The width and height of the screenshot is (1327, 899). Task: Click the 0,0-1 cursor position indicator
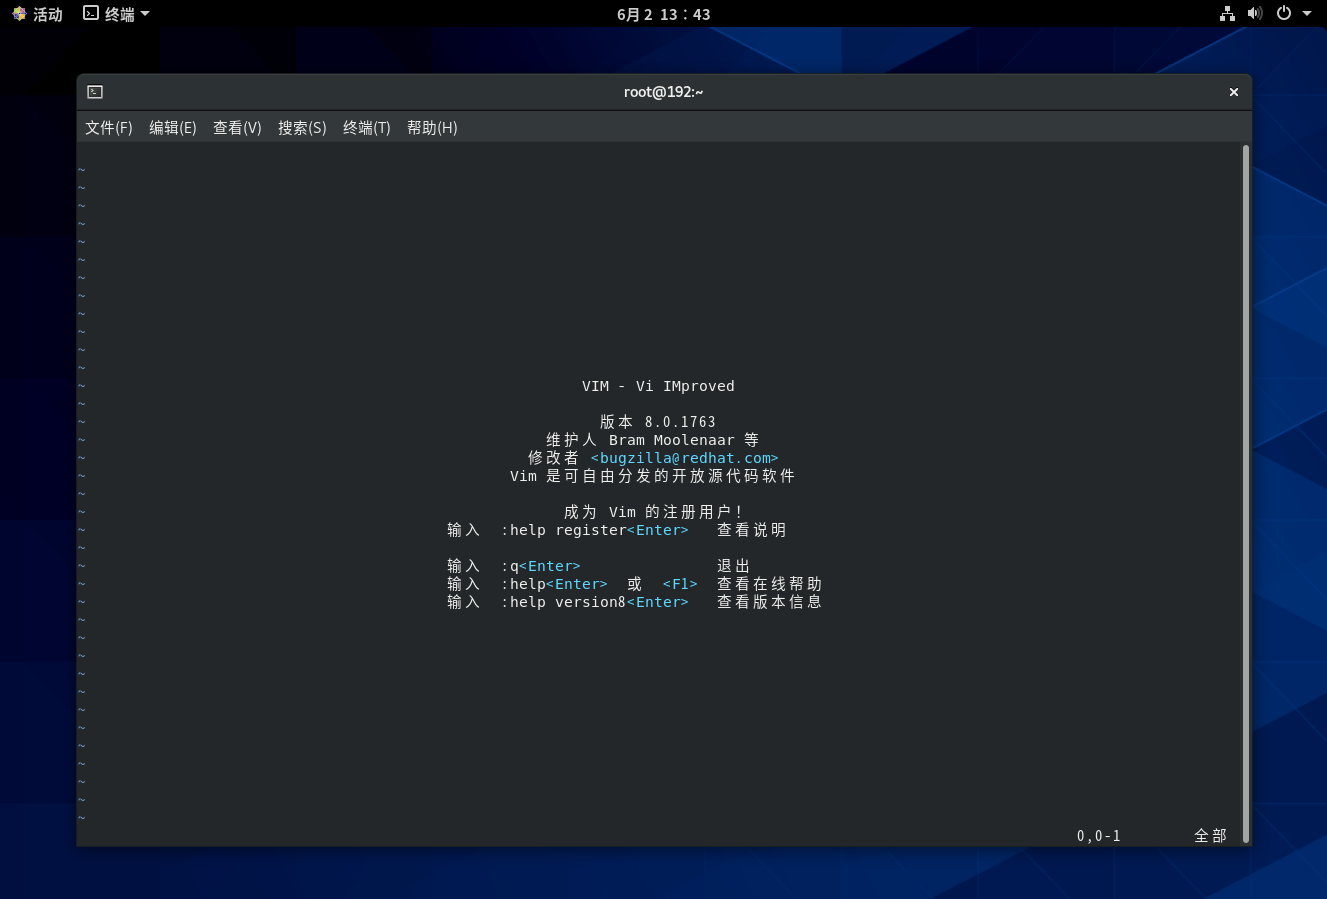click(1098, 836)
